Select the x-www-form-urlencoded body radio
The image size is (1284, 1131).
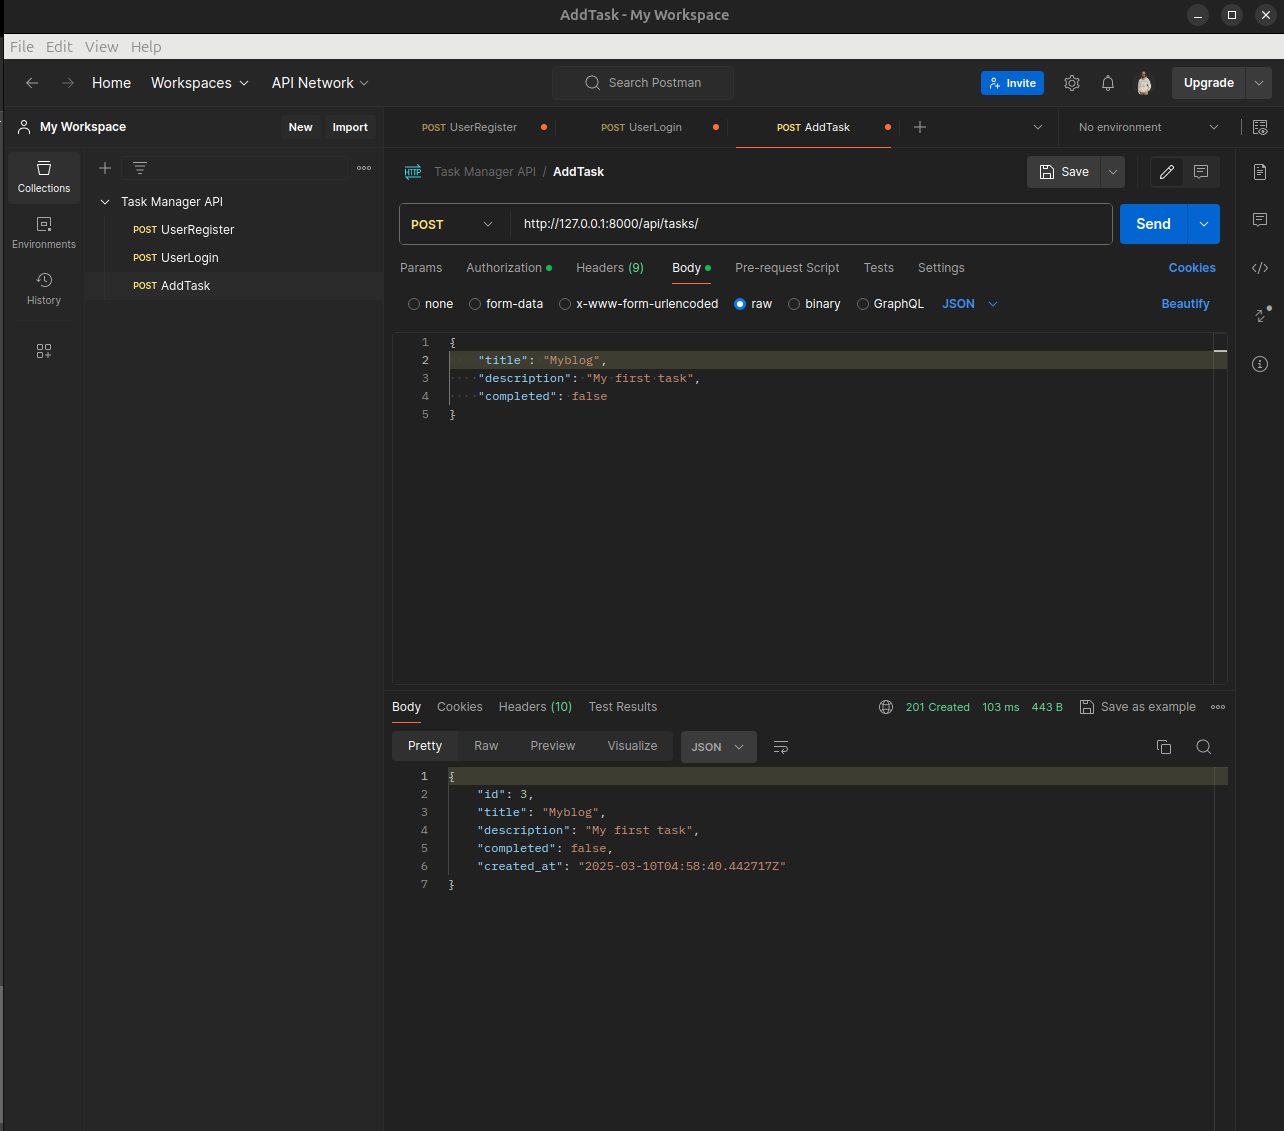[x=565, y=304]
